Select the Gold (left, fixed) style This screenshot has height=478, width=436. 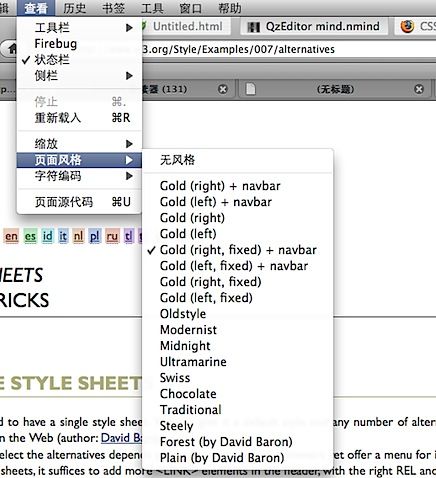(x=237, y=298)
